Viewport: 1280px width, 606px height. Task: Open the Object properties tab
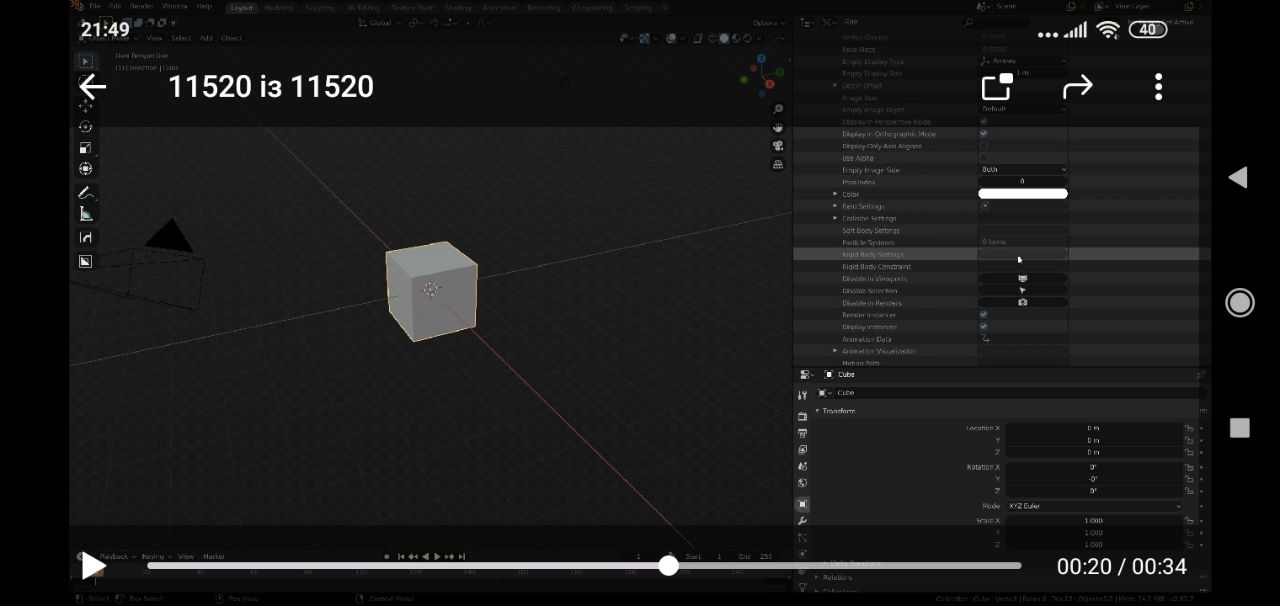(x=802, y=504)
